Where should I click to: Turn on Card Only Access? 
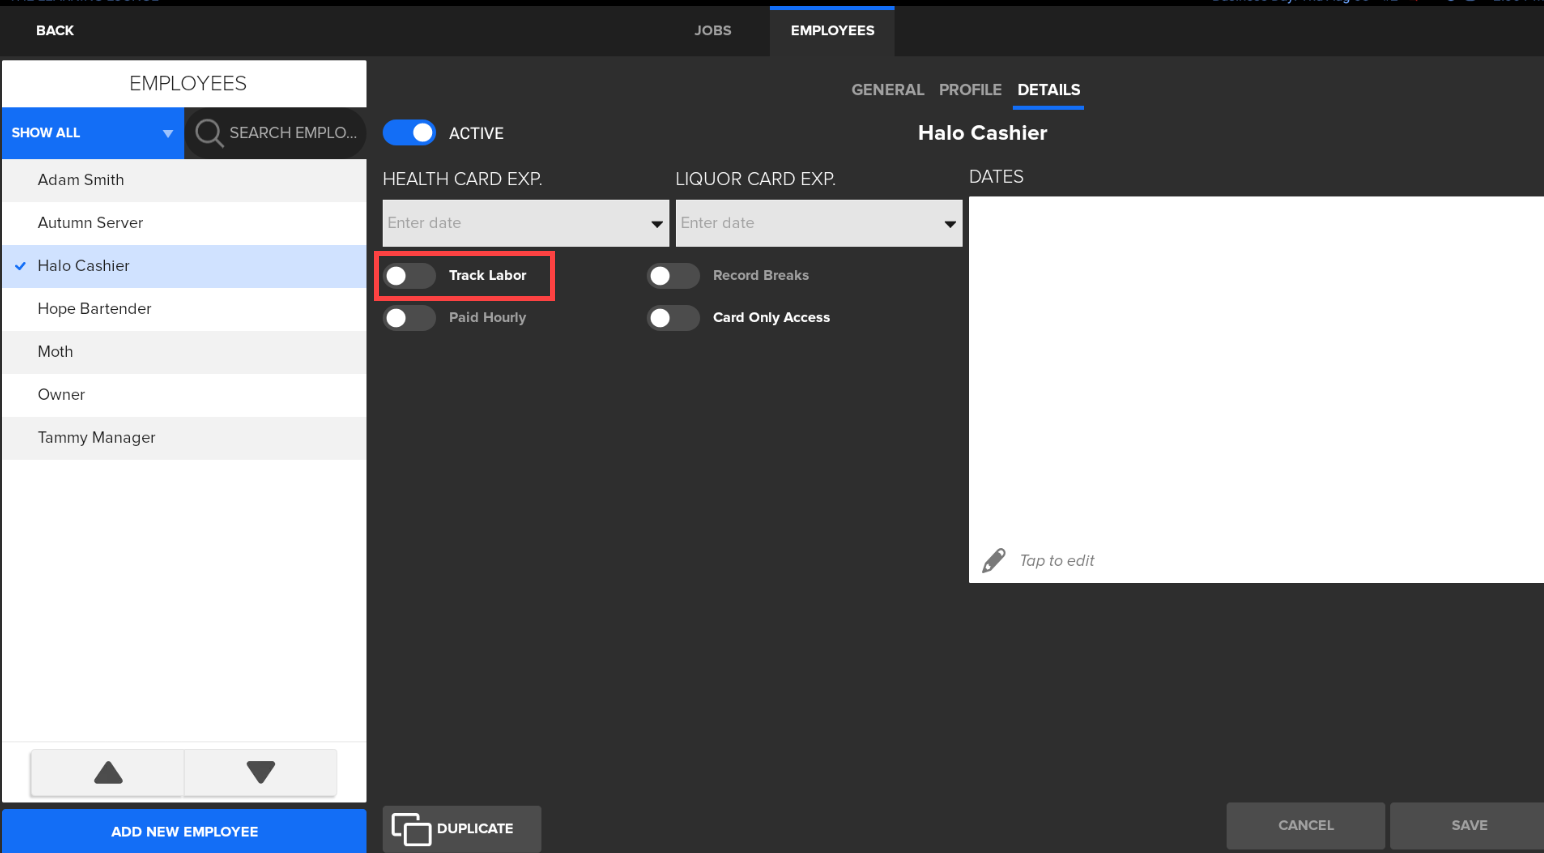[673, 318]
